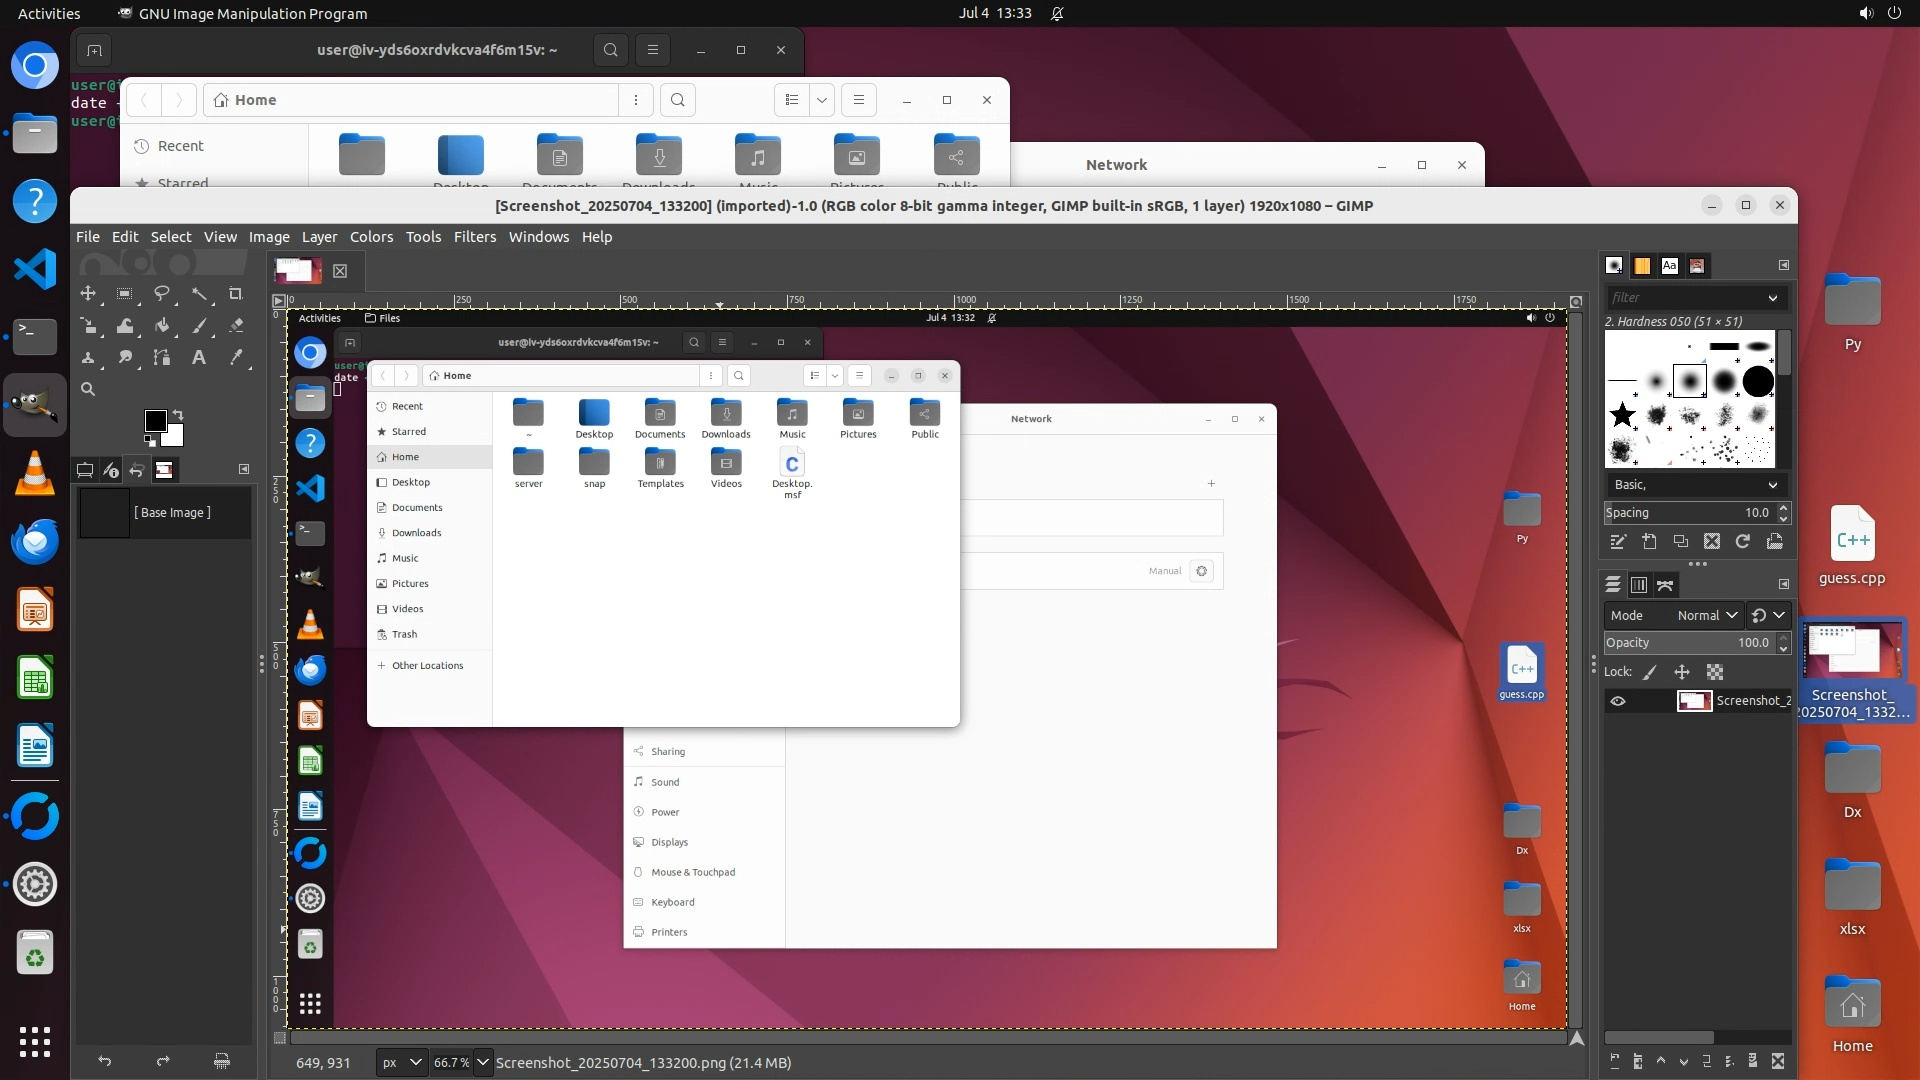Click the refresh brushes icon
This screenshot has height=1080, width=1920.
coord(1743,541)
